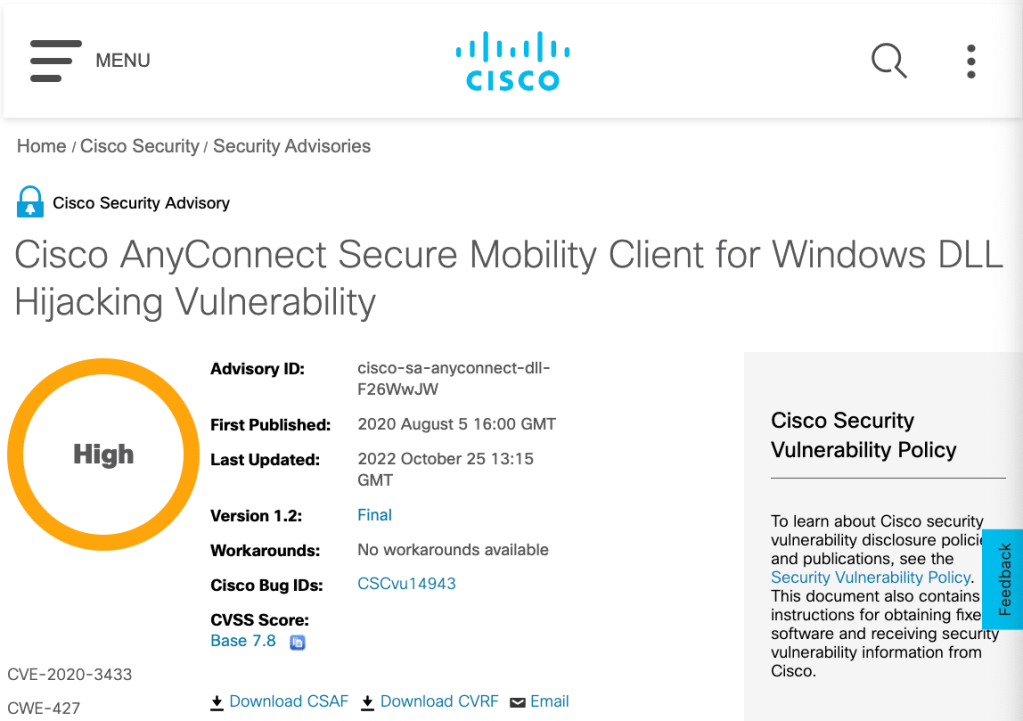This screenshot has height=721, width=1023.
Task: Open the search magnifier icon
Action: coord(888,60)
